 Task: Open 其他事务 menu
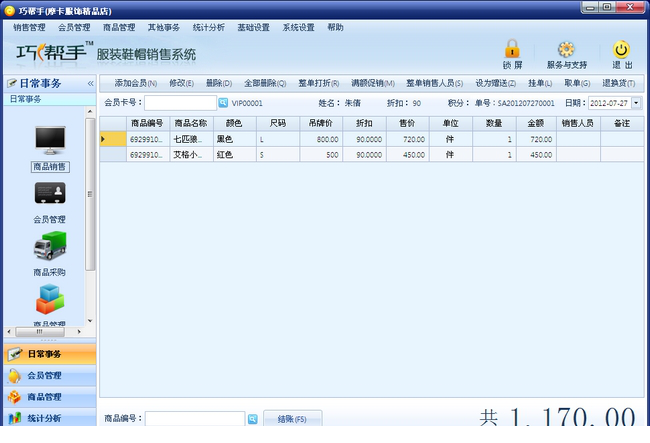coord(164,27)
